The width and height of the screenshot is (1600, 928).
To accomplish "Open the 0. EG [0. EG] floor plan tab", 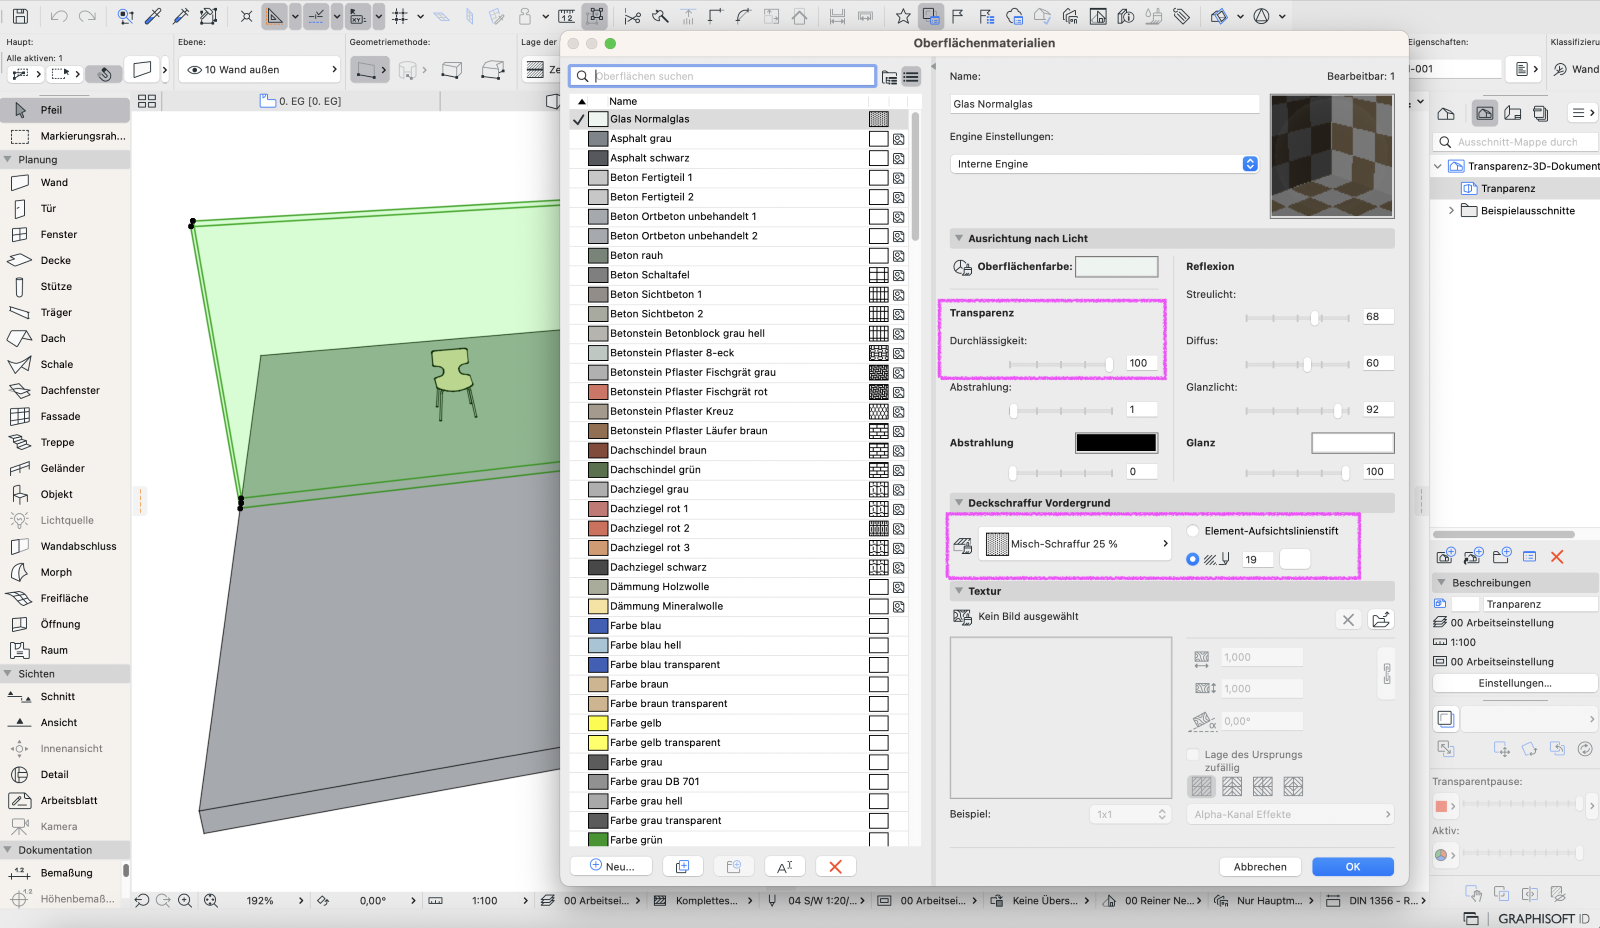I will (x=300, y=101).
